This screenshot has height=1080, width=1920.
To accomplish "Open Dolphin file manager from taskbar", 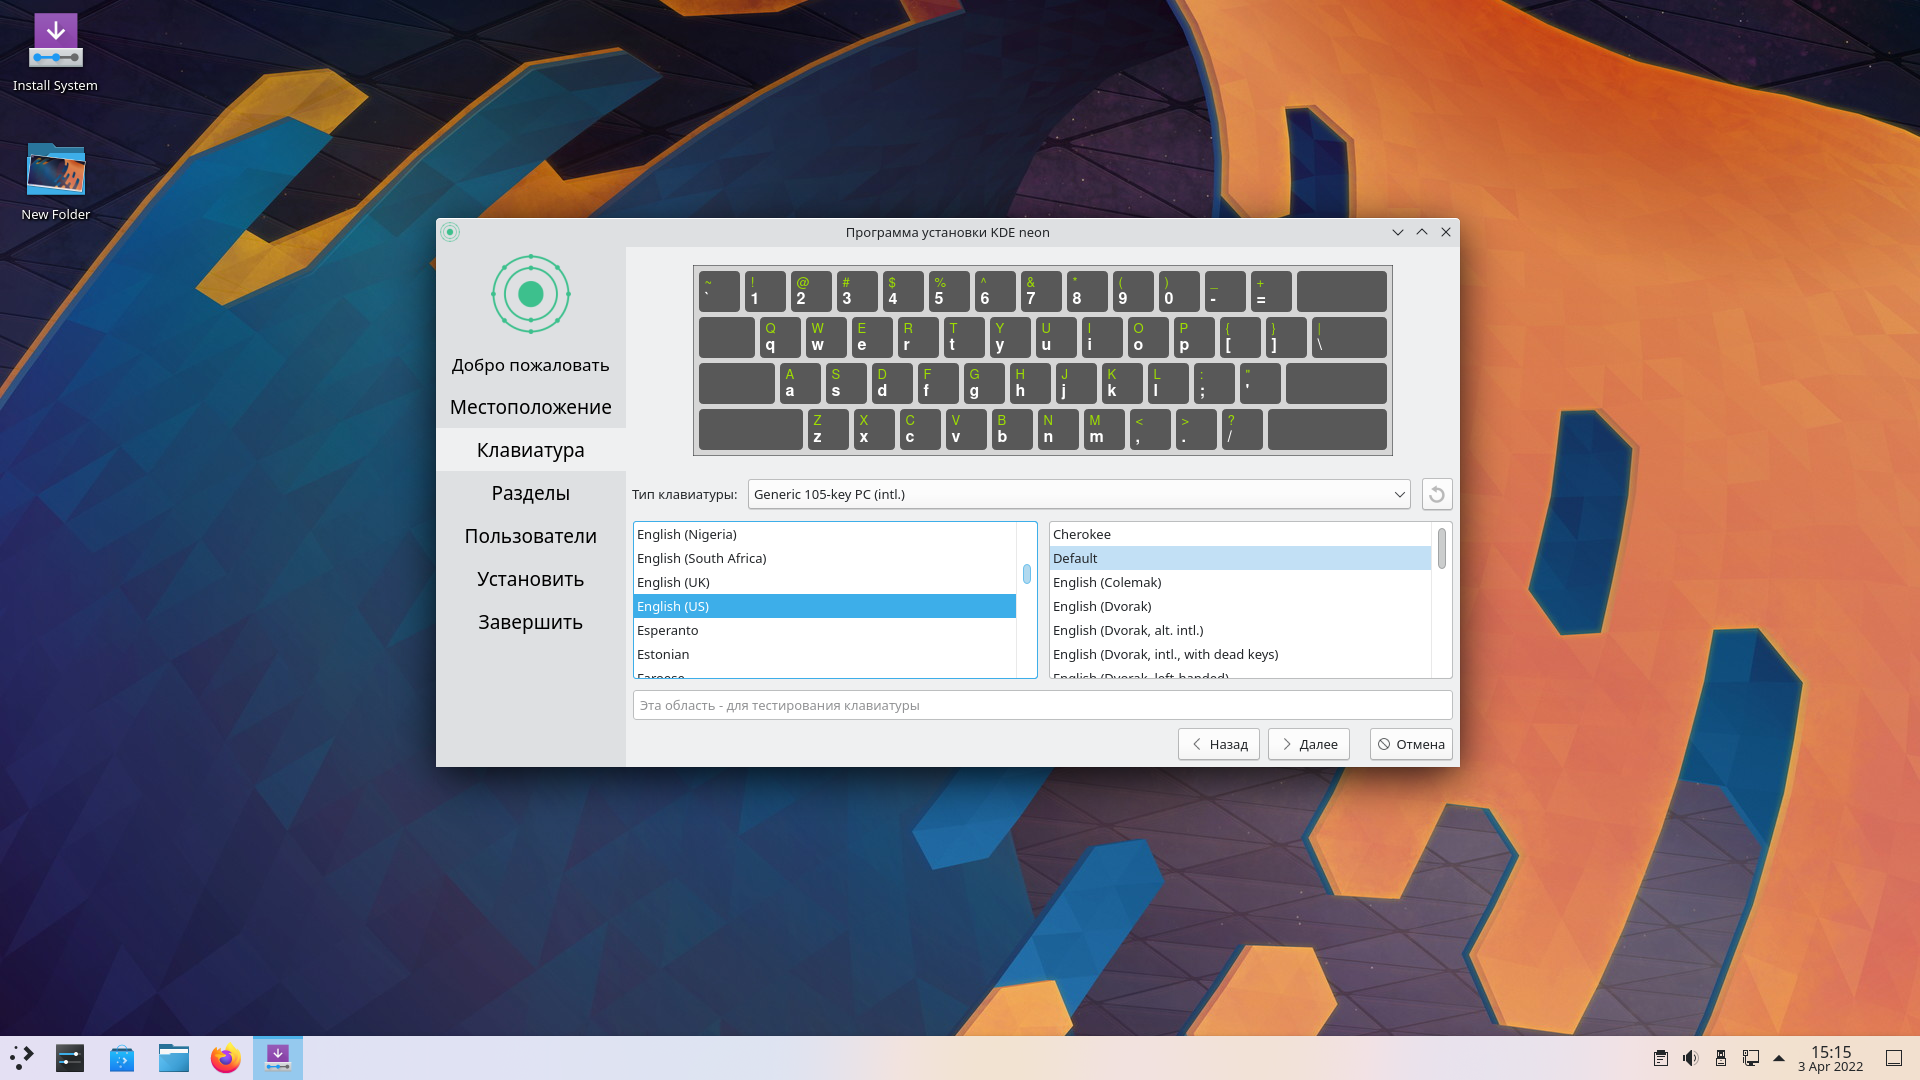I will pyautogui.click(x=174, y=1058).
